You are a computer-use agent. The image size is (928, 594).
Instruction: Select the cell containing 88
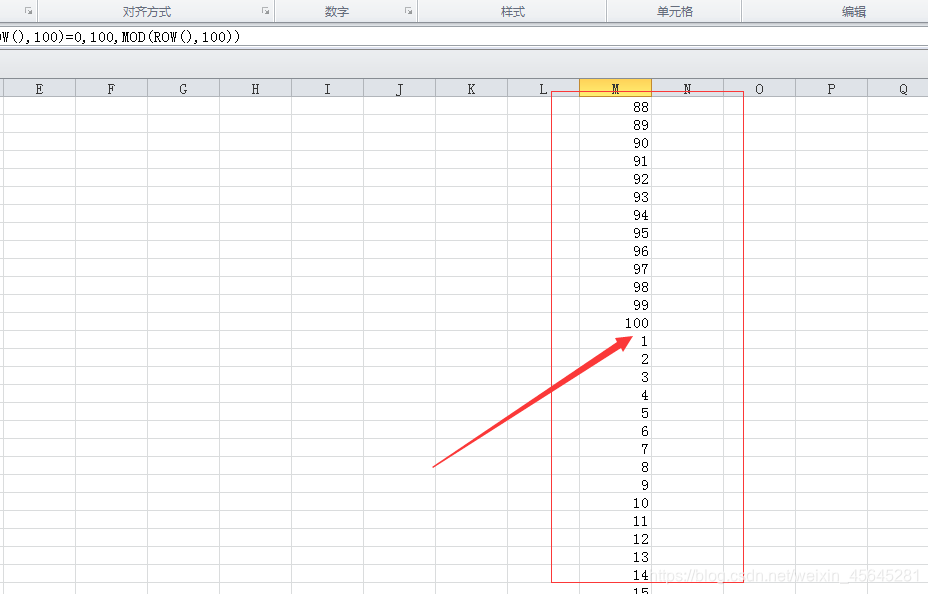616,106
